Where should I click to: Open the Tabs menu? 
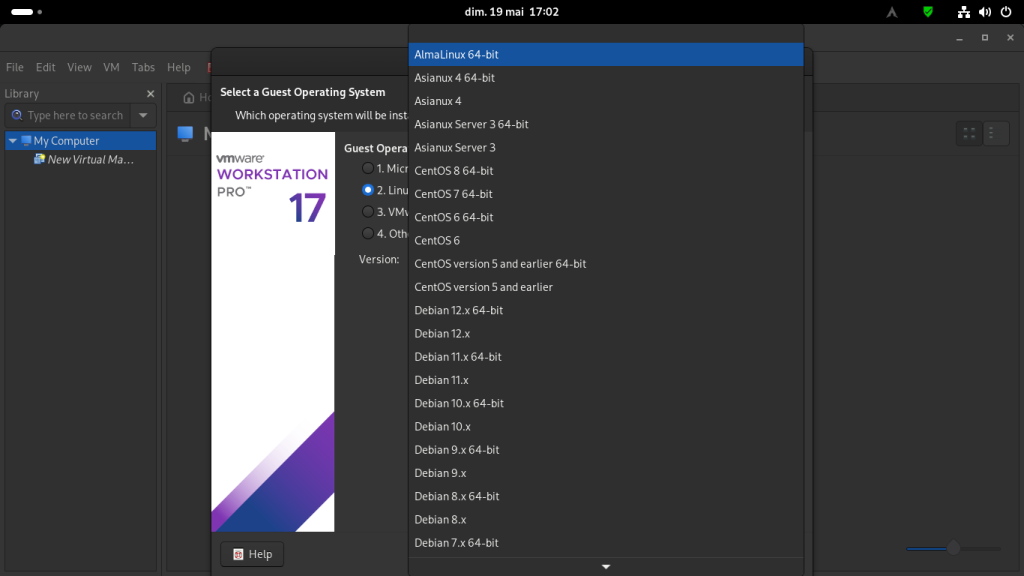[143, 67]
